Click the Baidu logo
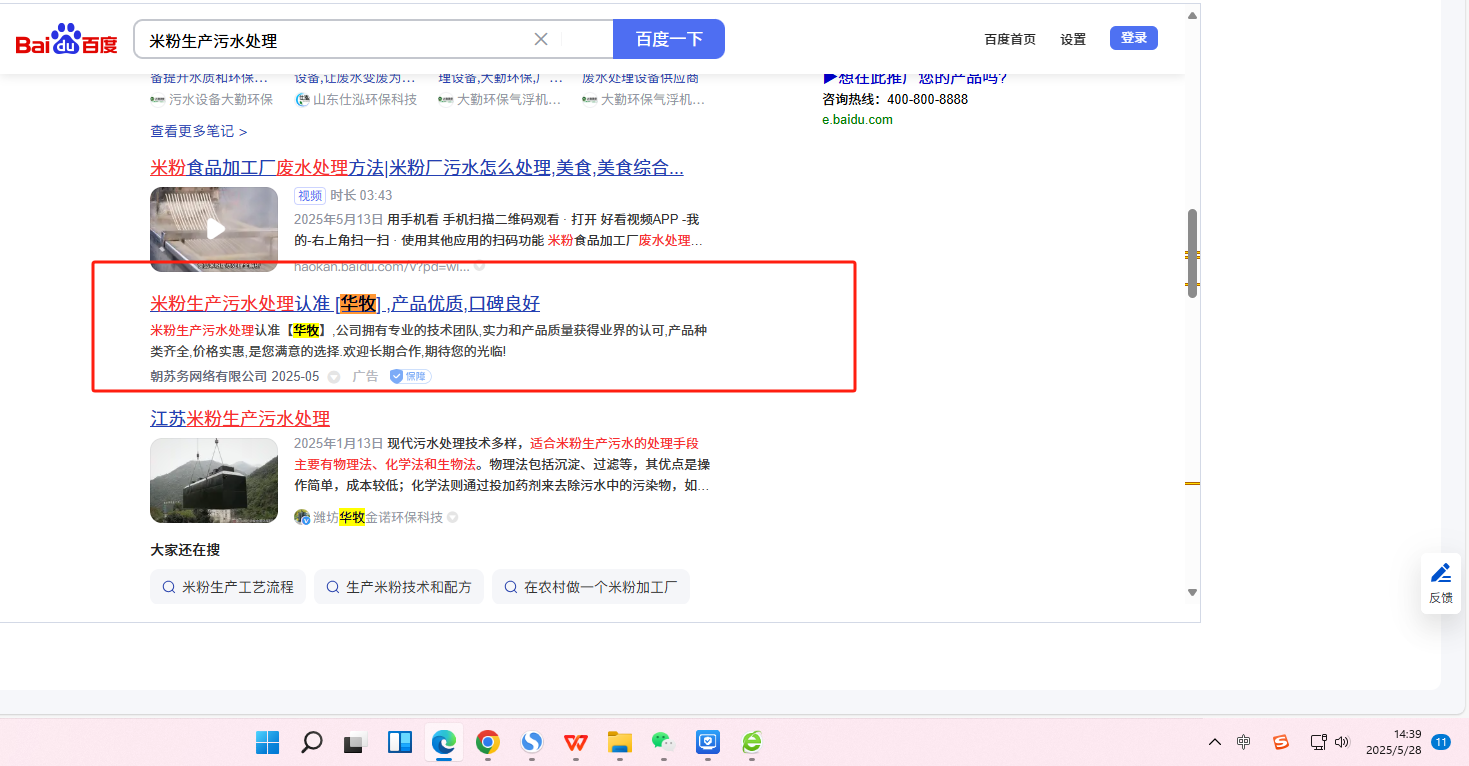 (x=66, y=41)
